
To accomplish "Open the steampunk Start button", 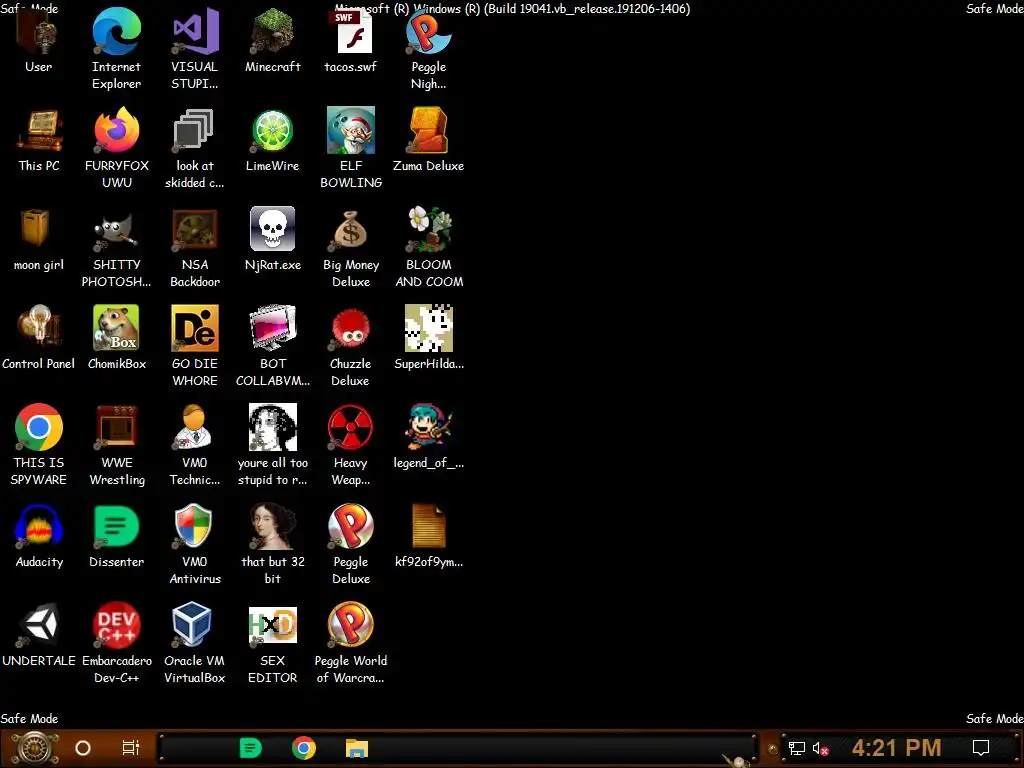I will pos(33,748).
